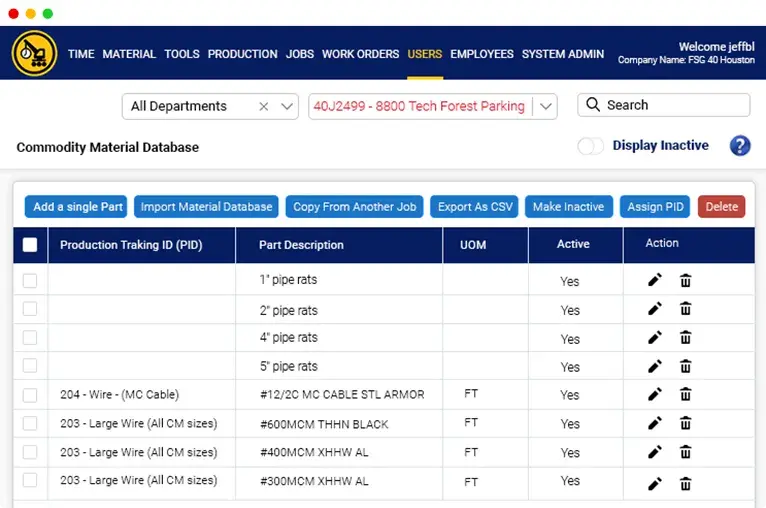Click the Welcome jeffbl text
The height and width of the screenshot is (508, 766).
coord(716,46)
